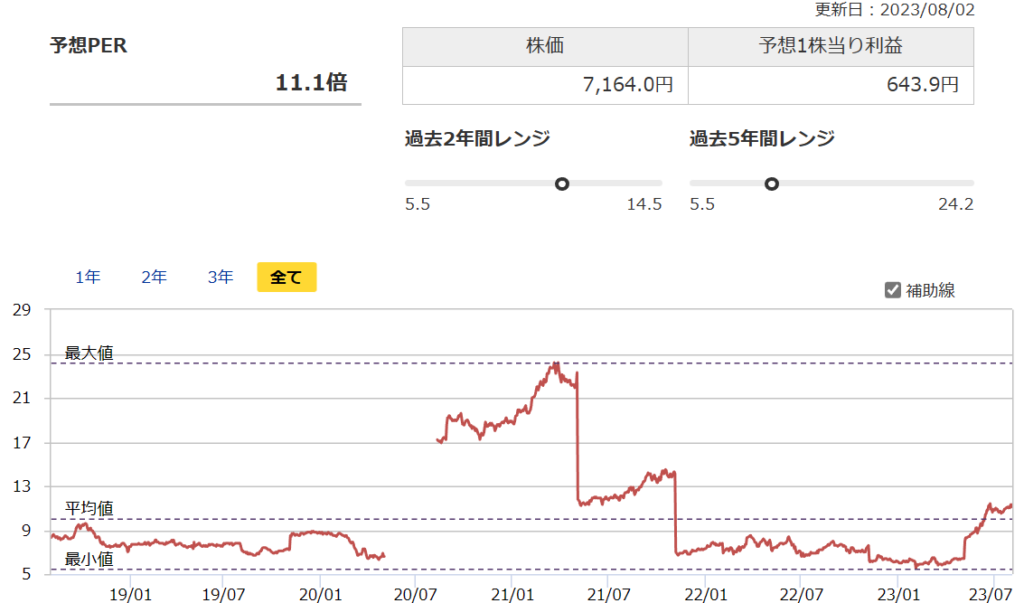
Task: Click the 643.9円 earnings value
Action: coord(923,85)
